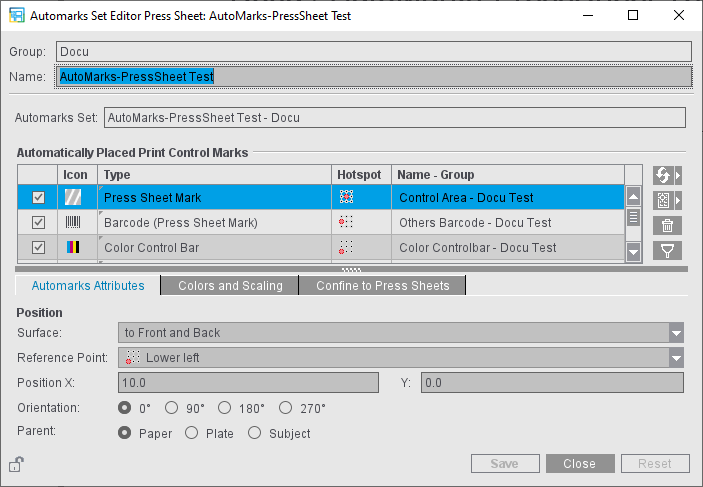Click the Group input field
Image resolution: width=703 pixels, height=487 pixels.
(x=374, y=52)
